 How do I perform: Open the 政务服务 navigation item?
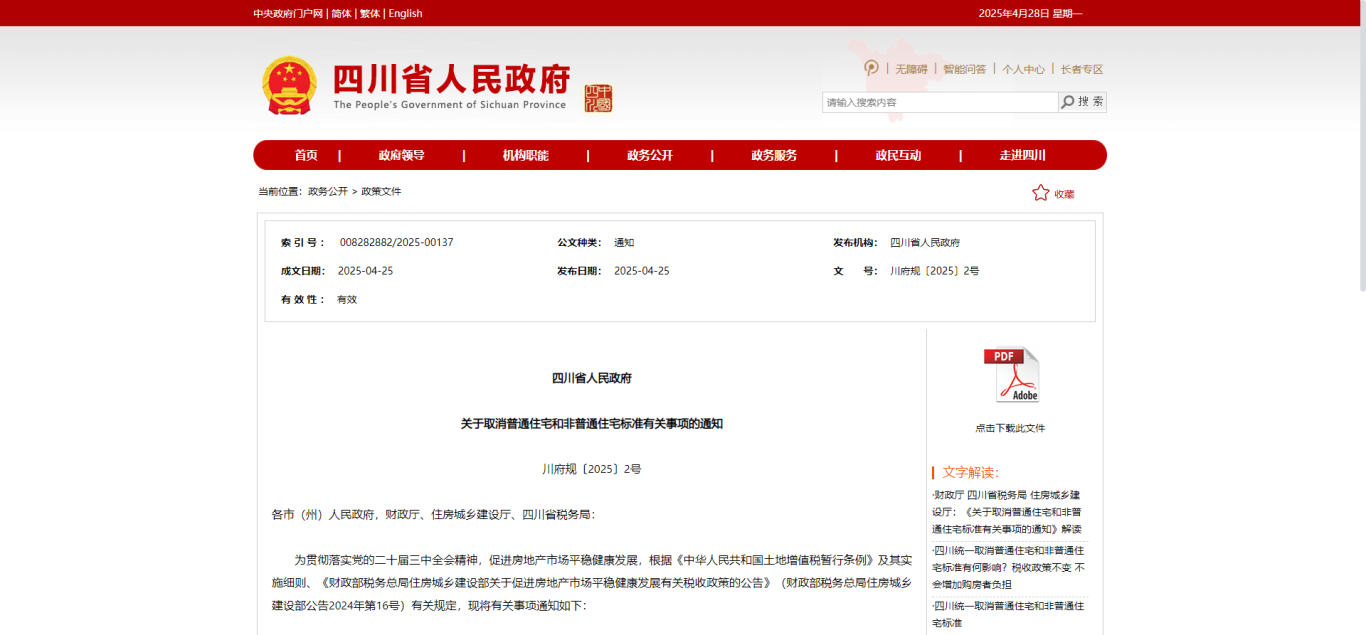point(774,155)
